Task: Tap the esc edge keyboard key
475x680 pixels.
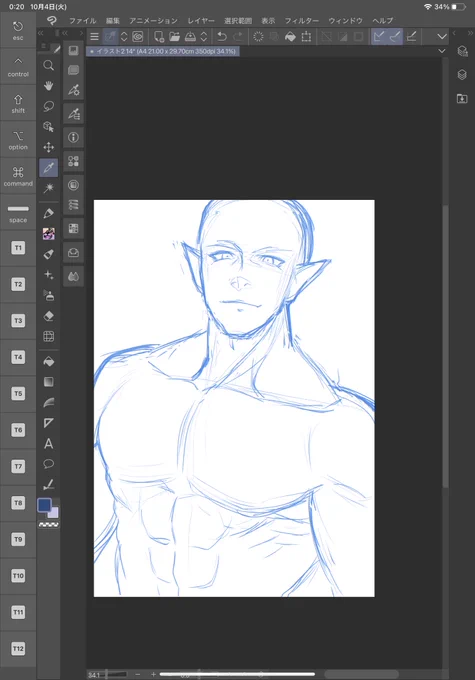Action: point(18,30)
